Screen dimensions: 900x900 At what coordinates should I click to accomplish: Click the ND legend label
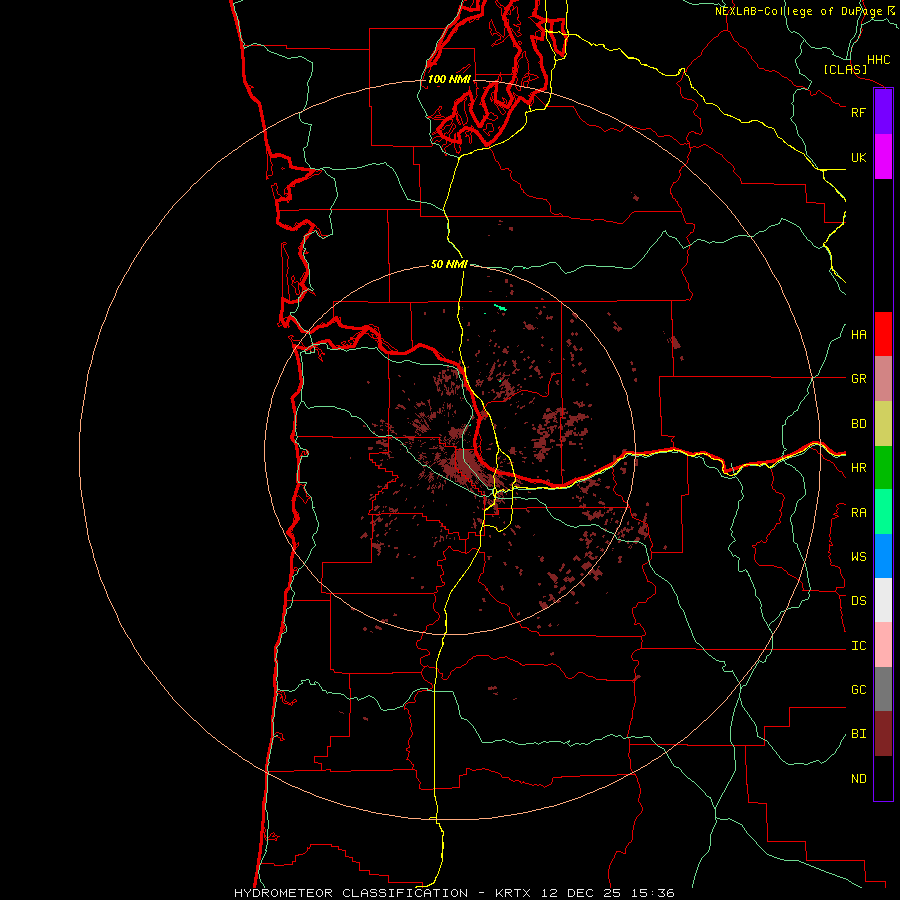858,779
